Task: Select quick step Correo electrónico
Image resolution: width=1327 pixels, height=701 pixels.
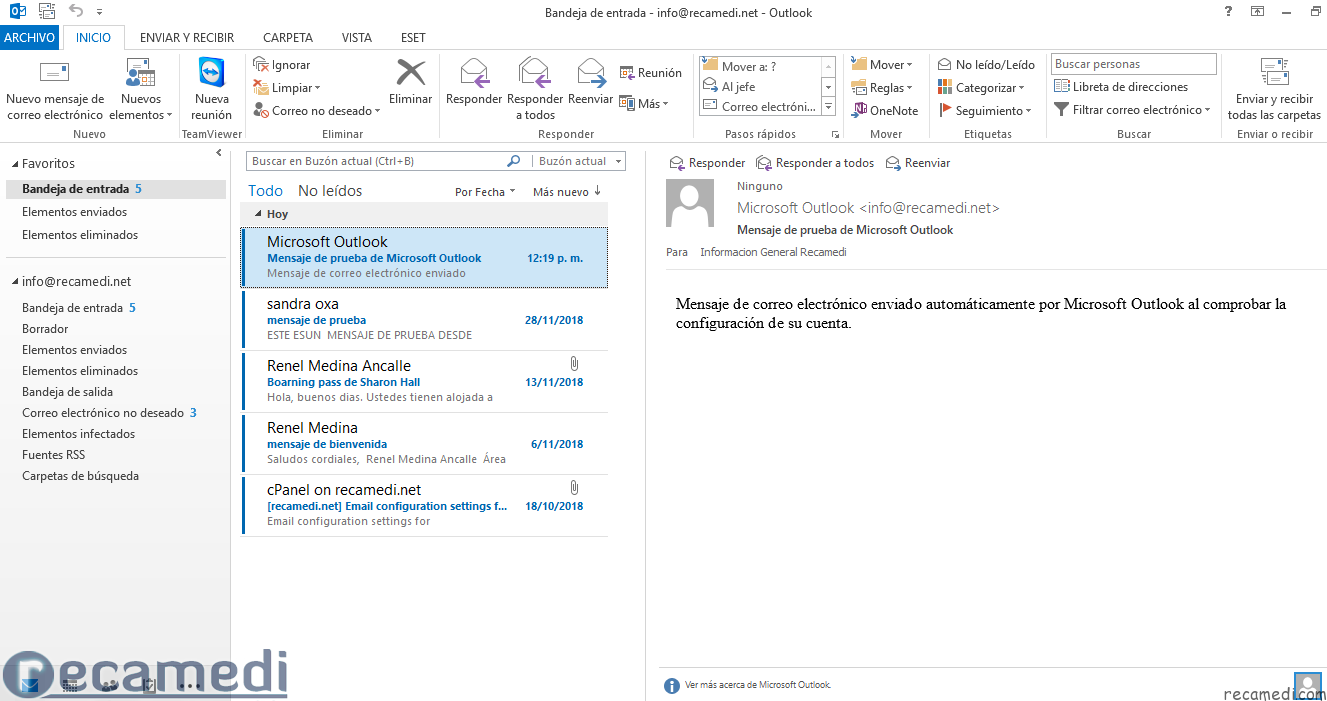Action: (x=760, y=107)
